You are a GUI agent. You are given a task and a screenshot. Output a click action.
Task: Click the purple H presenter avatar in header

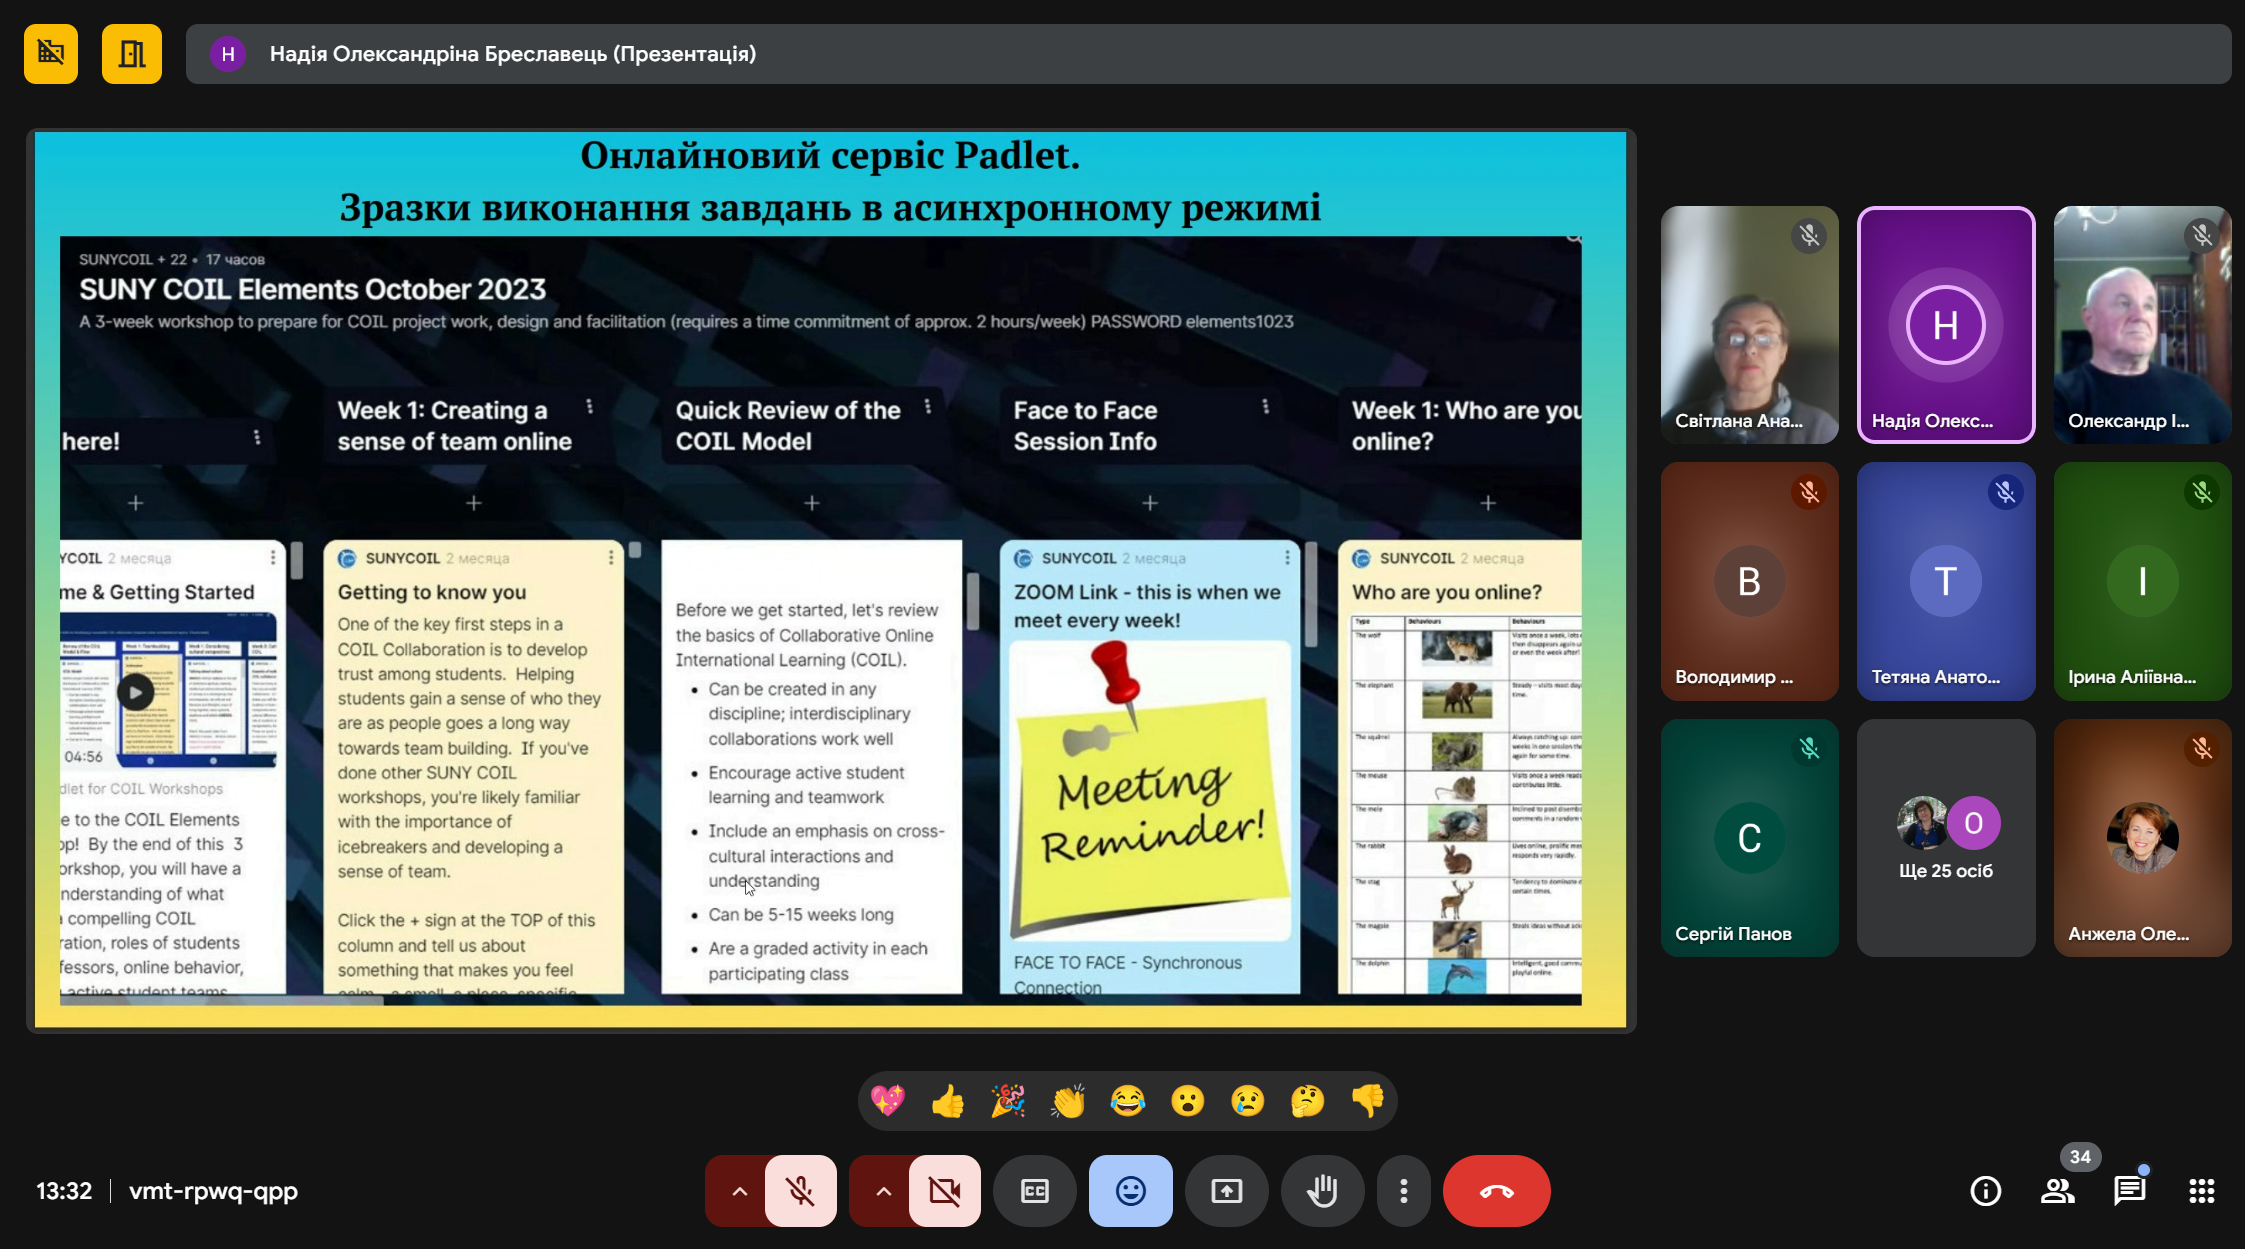(228, 54)
